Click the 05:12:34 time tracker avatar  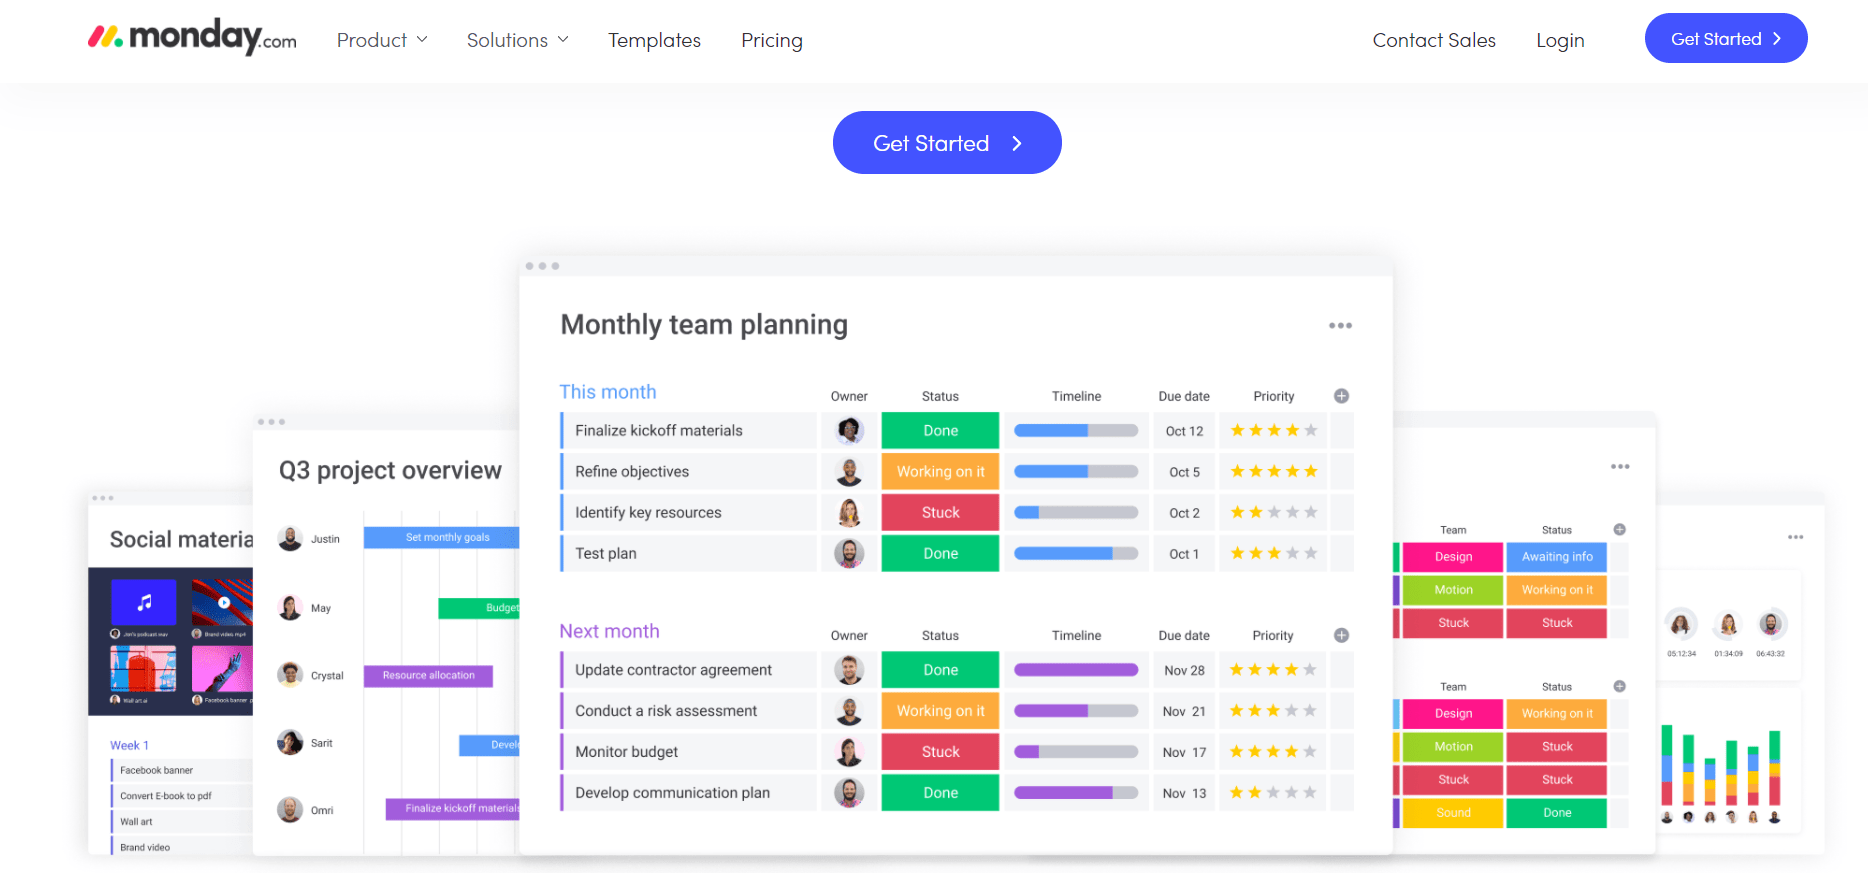click(1681, 625)
